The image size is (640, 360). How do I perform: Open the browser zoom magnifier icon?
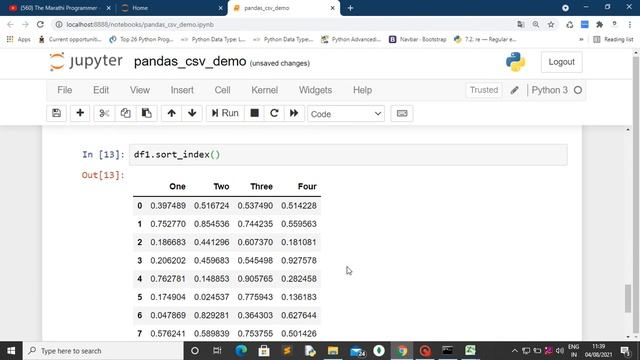(x=536, y=24)
